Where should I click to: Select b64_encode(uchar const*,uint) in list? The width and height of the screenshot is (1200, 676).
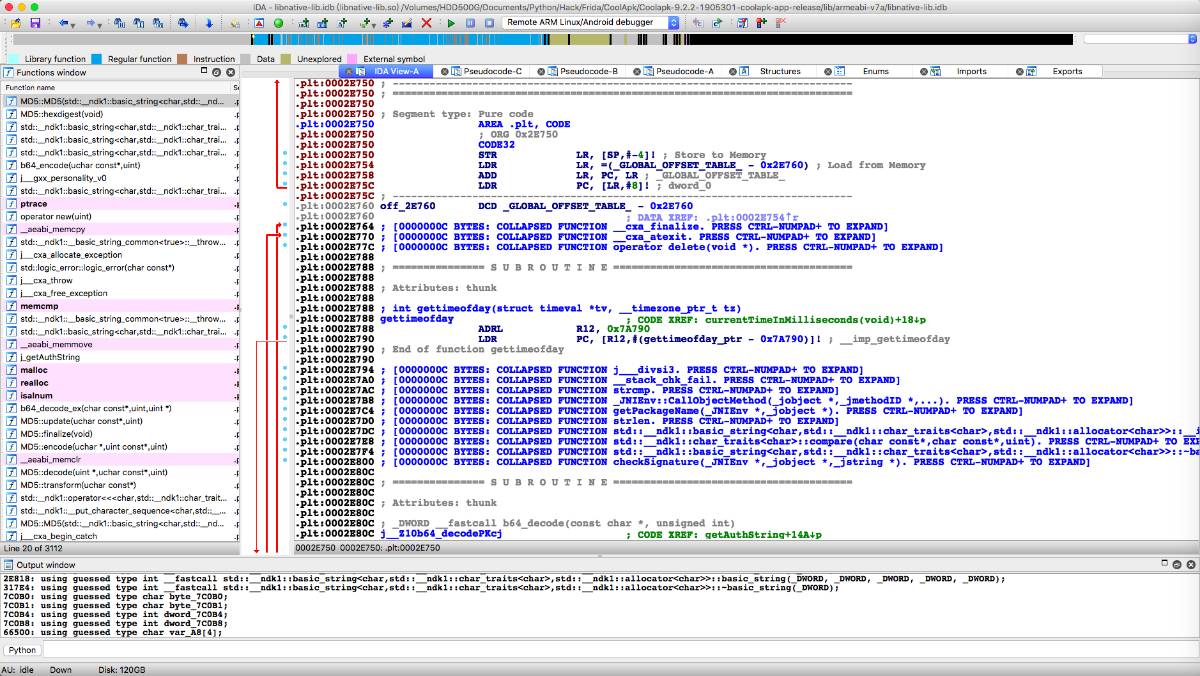pyautogui.click(x=120, y=165)
